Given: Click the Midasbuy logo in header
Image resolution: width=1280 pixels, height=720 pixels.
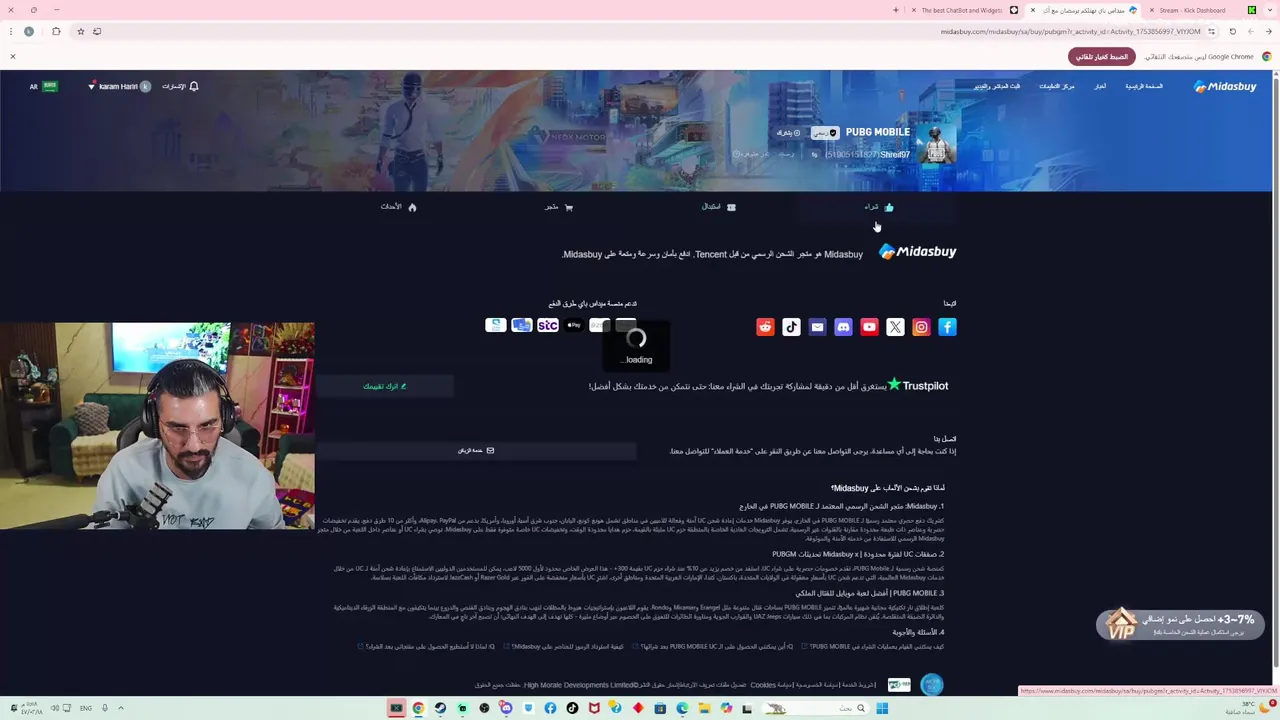Looking at the screenshot, I should tap(1225, 86).
